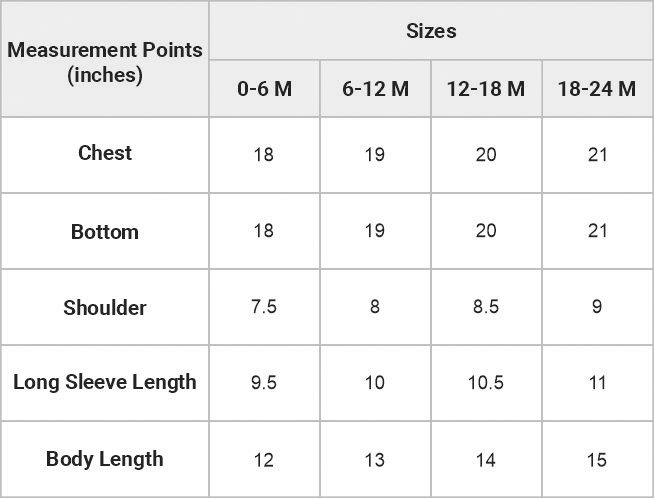Image resolution: width=654 pixels, height=498 pixels.
Task: Select the Body Length row label
Action: (x=105, y=459)
